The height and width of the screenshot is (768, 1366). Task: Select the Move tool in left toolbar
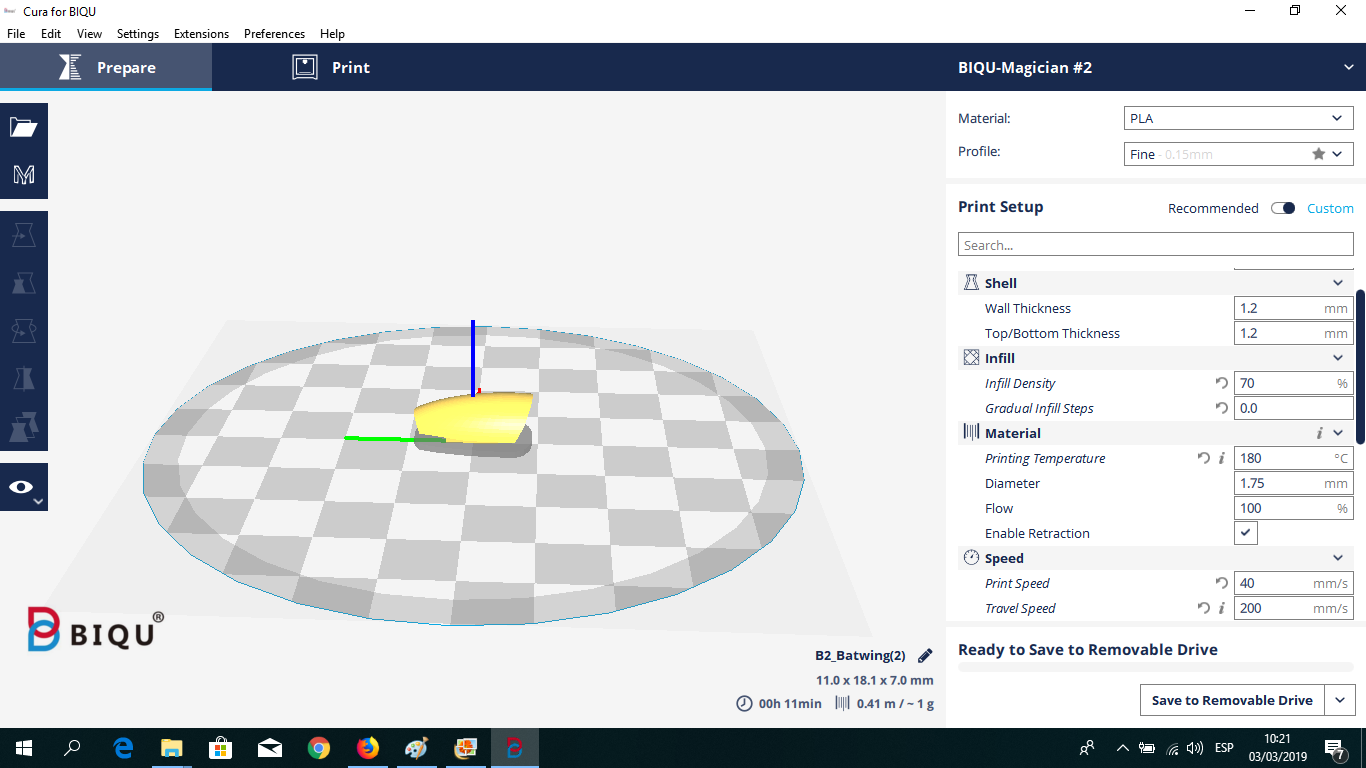click(x=24, y=236)
